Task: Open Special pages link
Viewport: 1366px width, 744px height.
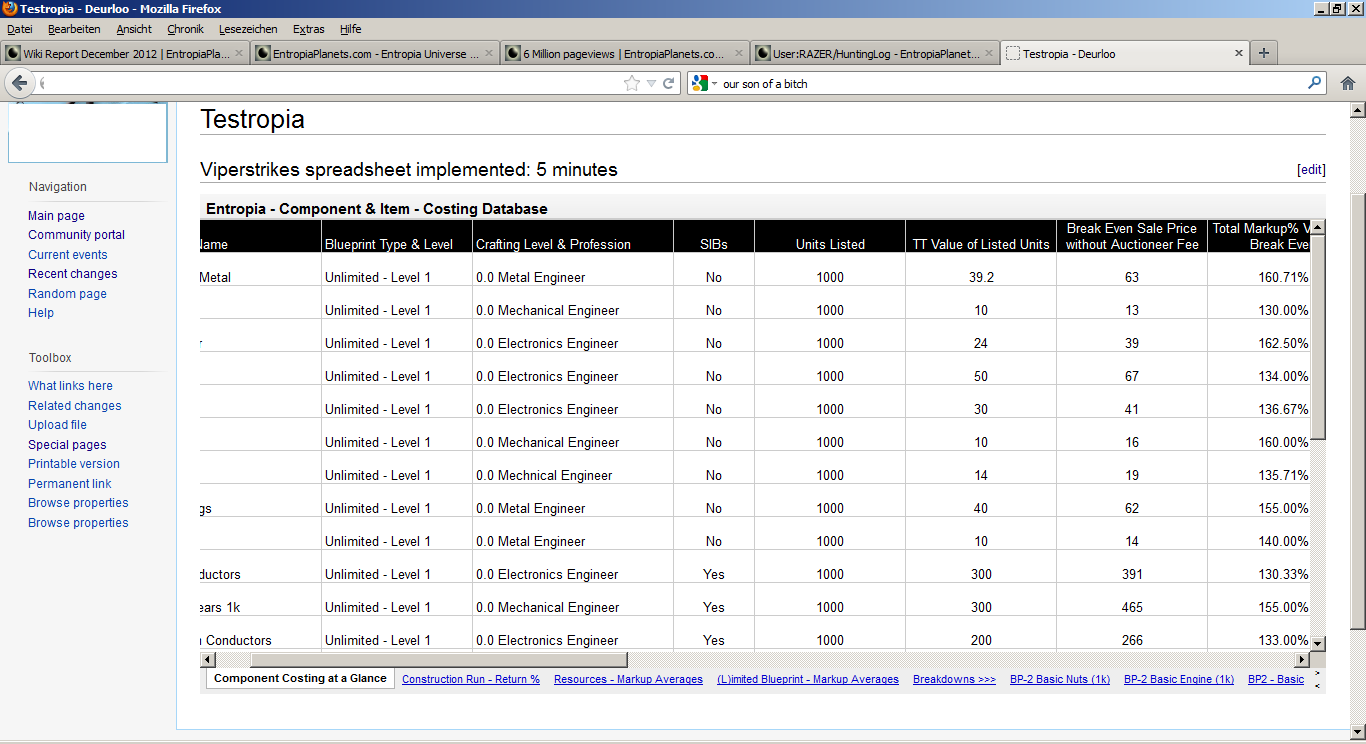Action: coord(67,445)
